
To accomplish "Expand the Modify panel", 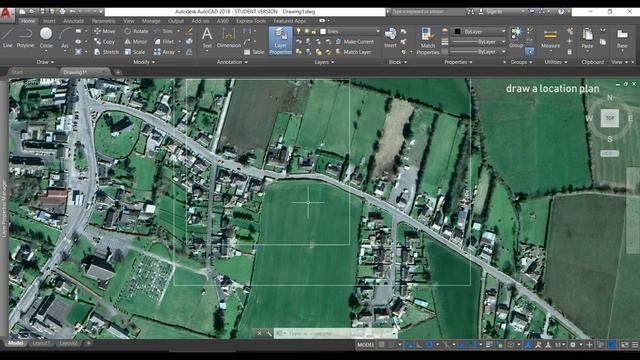I will pos(144,62).
